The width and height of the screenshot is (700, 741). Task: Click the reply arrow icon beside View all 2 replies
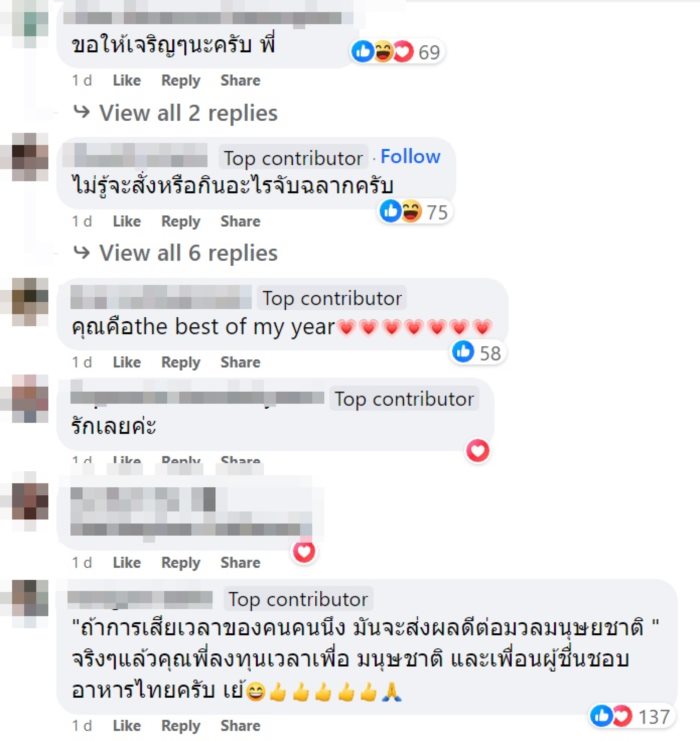[x=82, y=112]
